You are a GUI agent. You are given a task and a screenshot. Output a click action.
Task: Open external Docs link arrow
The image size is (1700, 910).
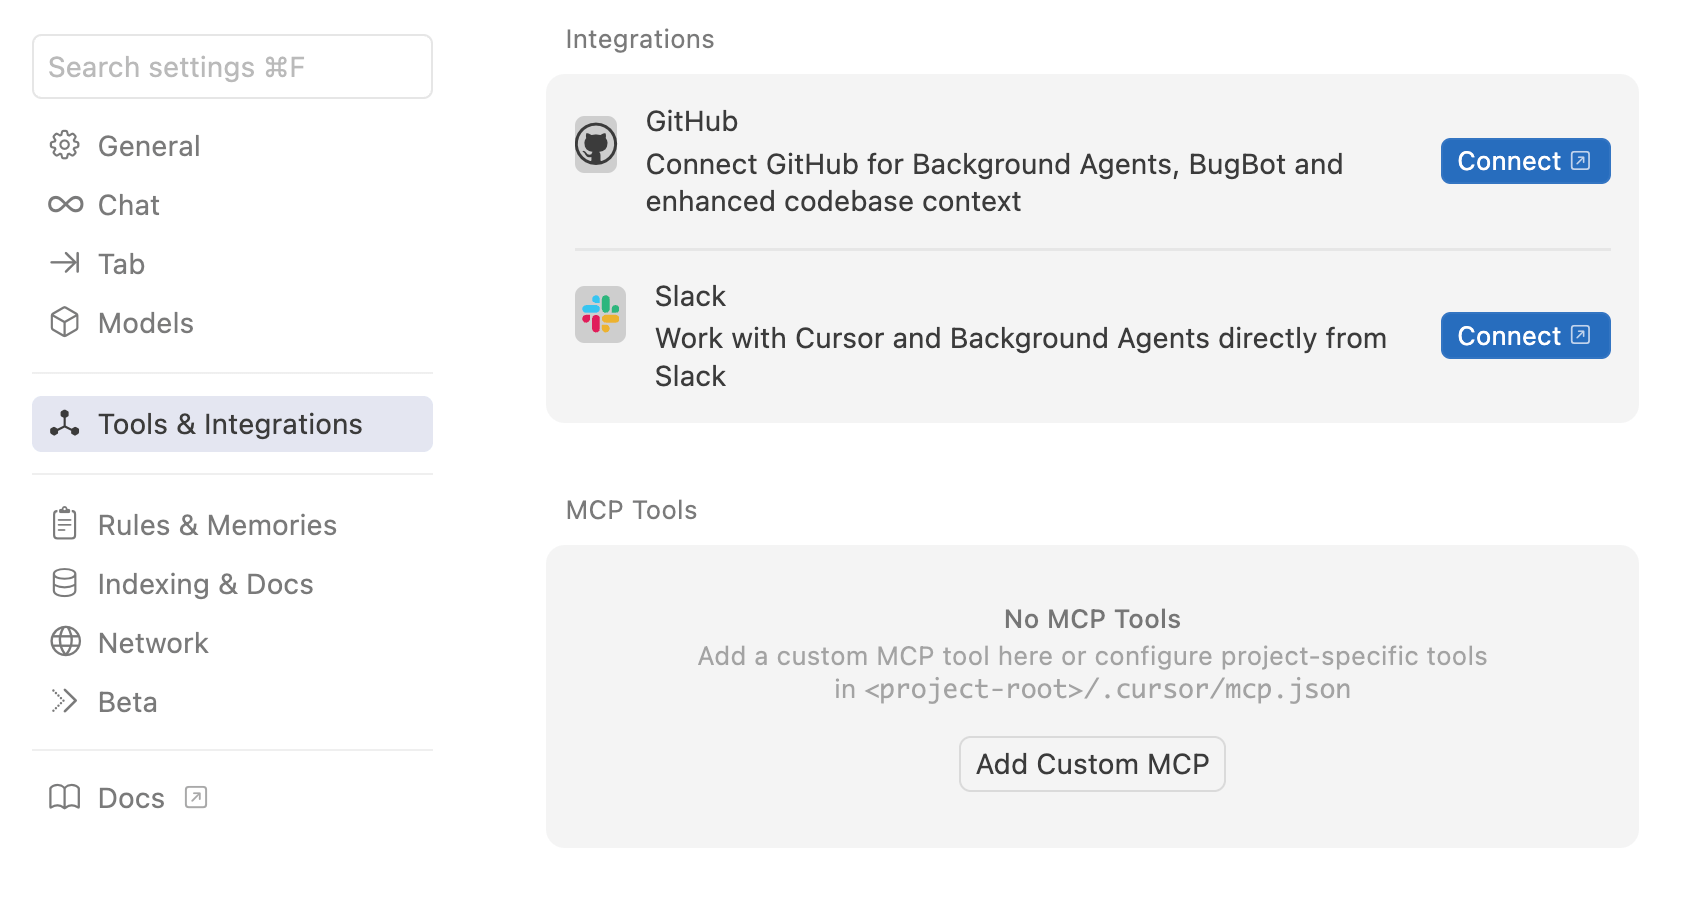(x=196, y=797)
